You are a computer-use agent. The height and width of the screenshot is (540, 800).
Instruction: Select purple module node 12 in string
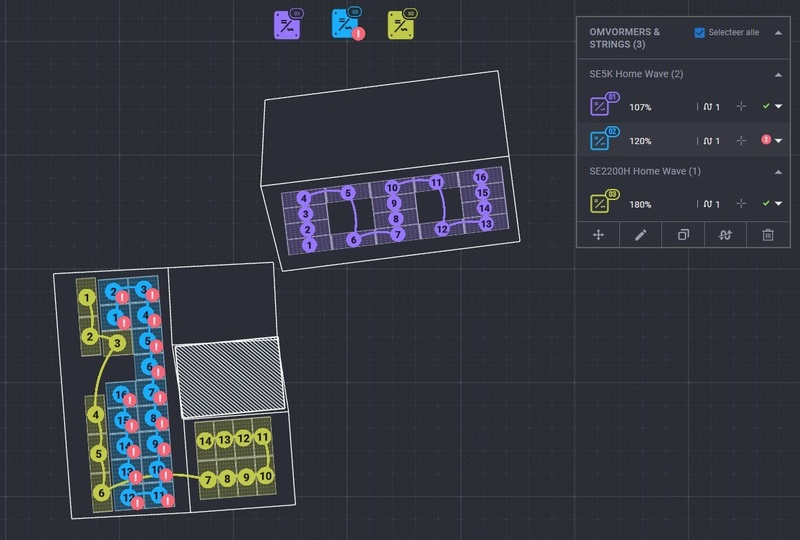[x=442, y=229]
